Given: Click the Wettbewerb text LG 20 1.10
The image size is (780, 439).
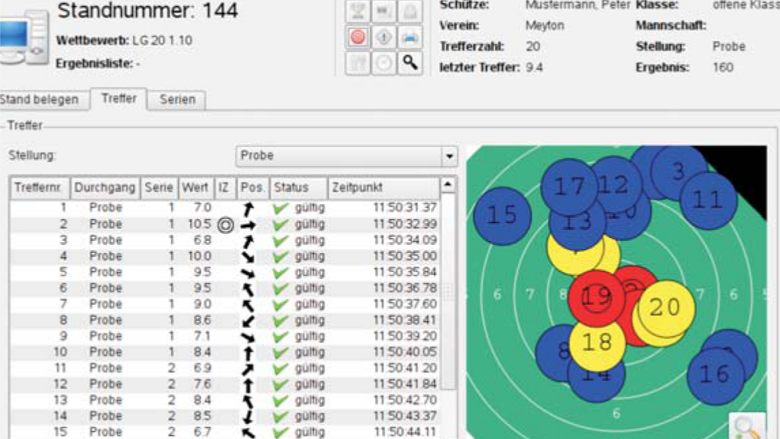Looking at the screenshot, I should (x=162, y=40).
